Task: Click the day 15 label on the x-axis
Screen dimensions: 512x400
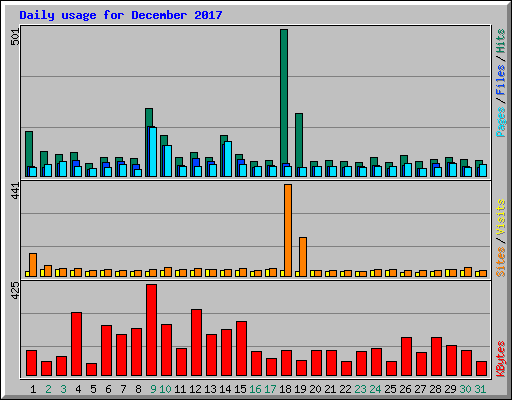Action: (x=240, y=389)
